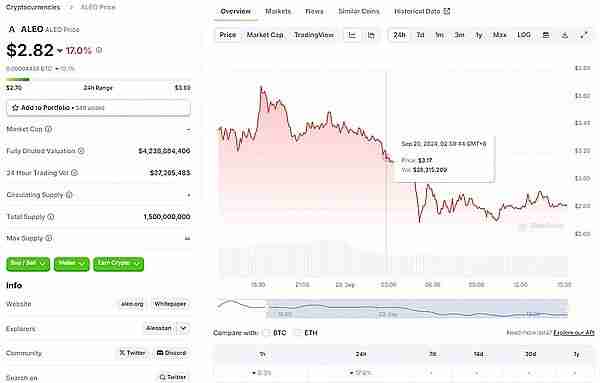Switch to candlestick chart icon
Viewport: 600px width, 383px height.
coord(371,35)
